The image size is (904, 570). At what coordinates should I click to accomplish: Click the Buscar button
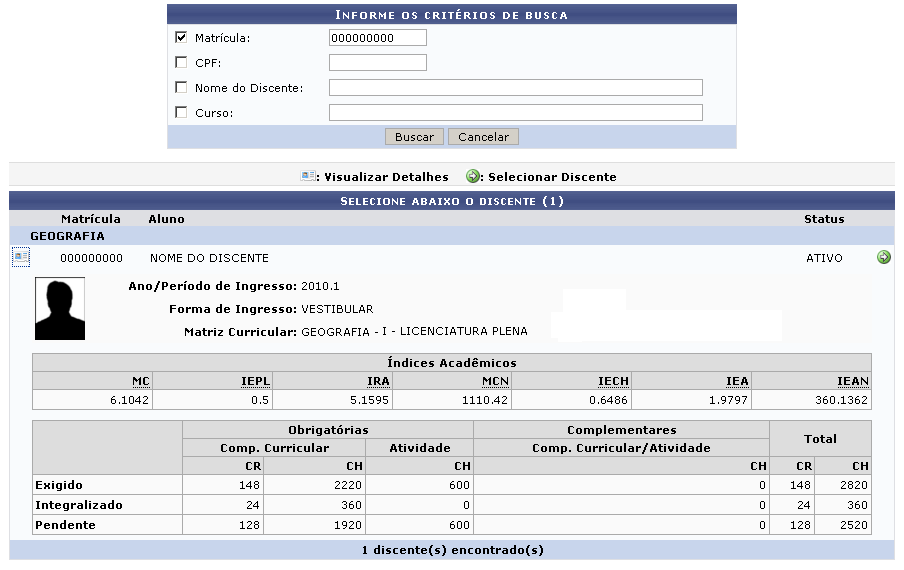point(414,137)
